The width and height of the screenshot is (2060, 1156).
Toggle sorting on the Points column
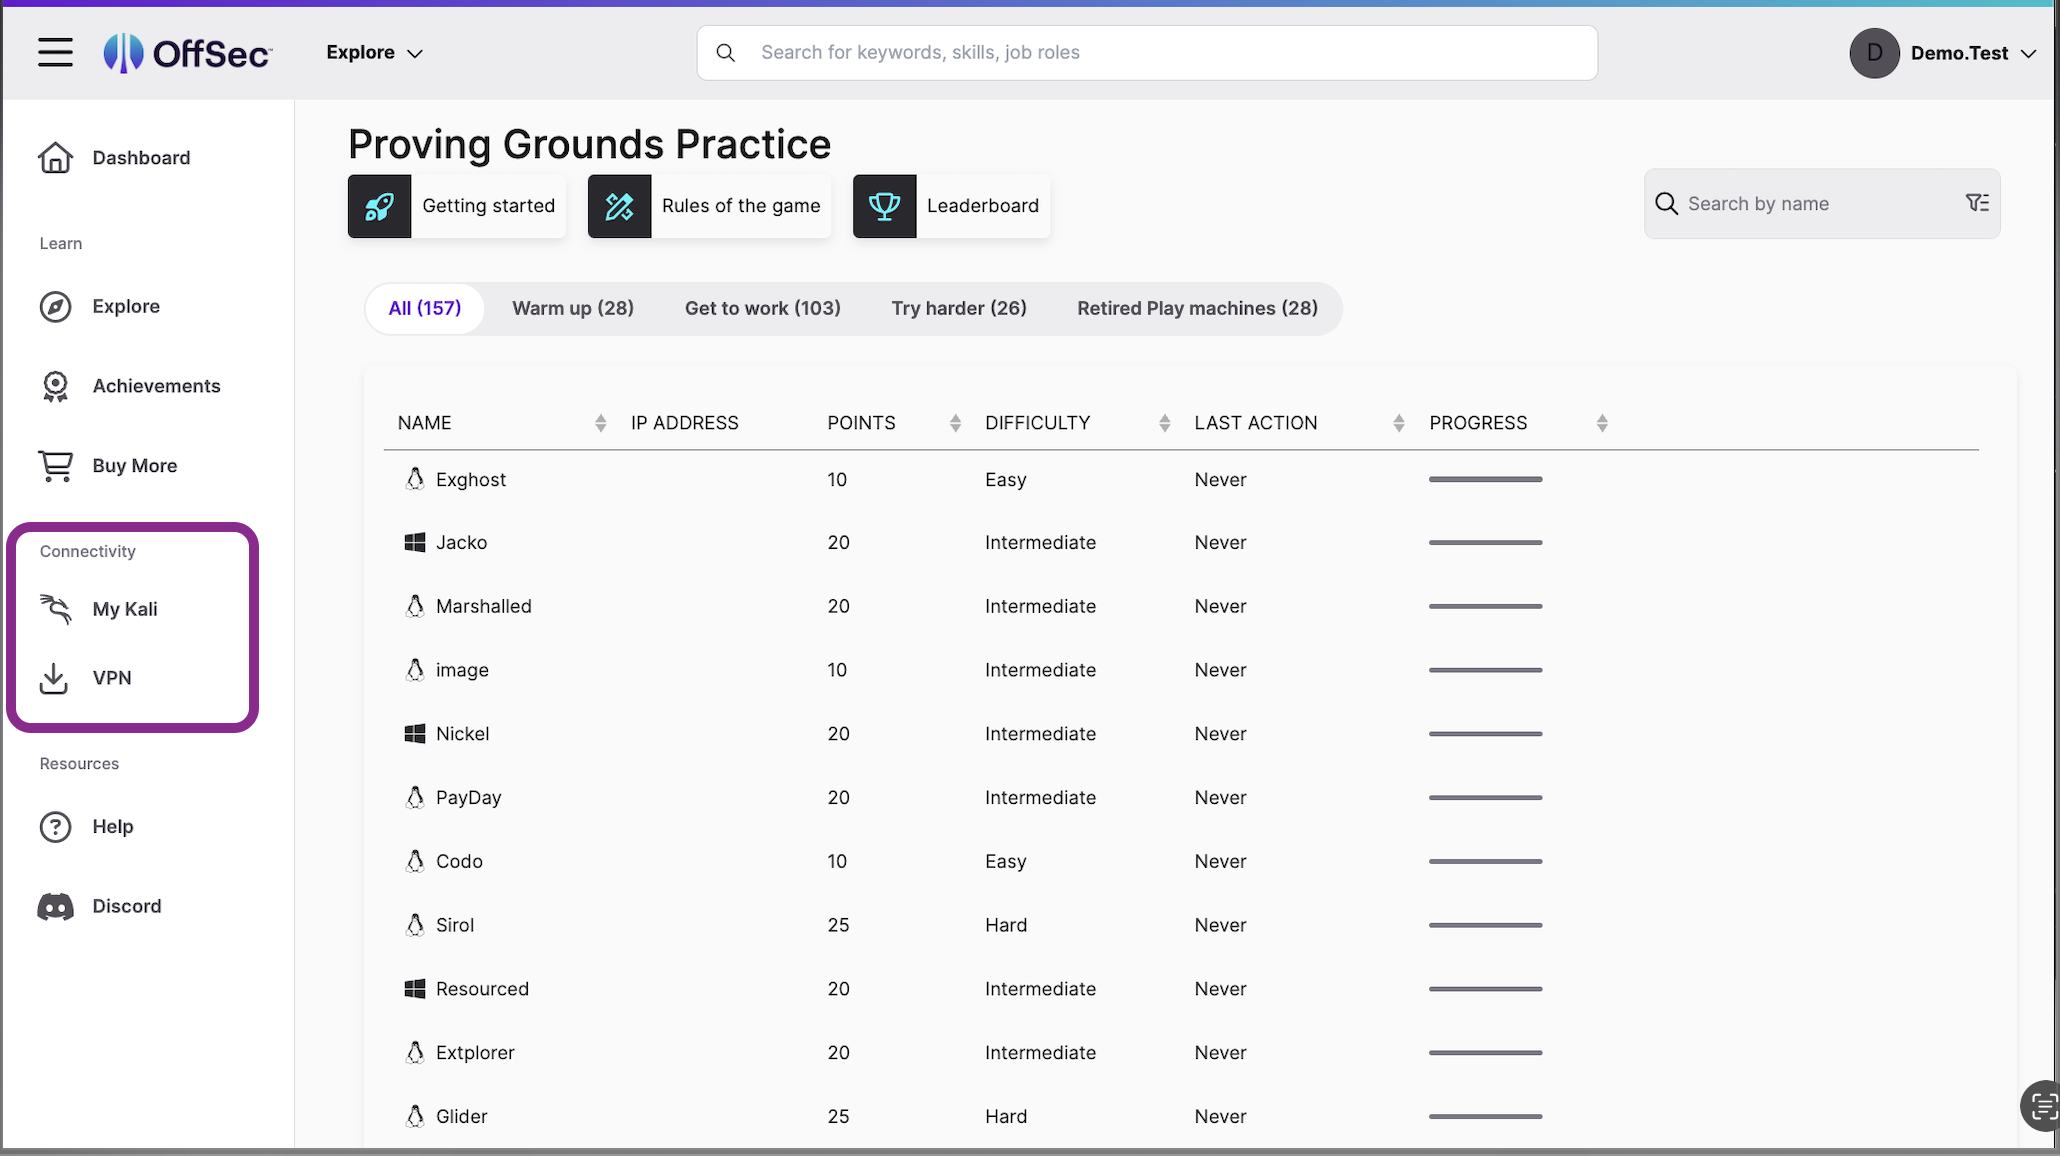coord(953,422)
